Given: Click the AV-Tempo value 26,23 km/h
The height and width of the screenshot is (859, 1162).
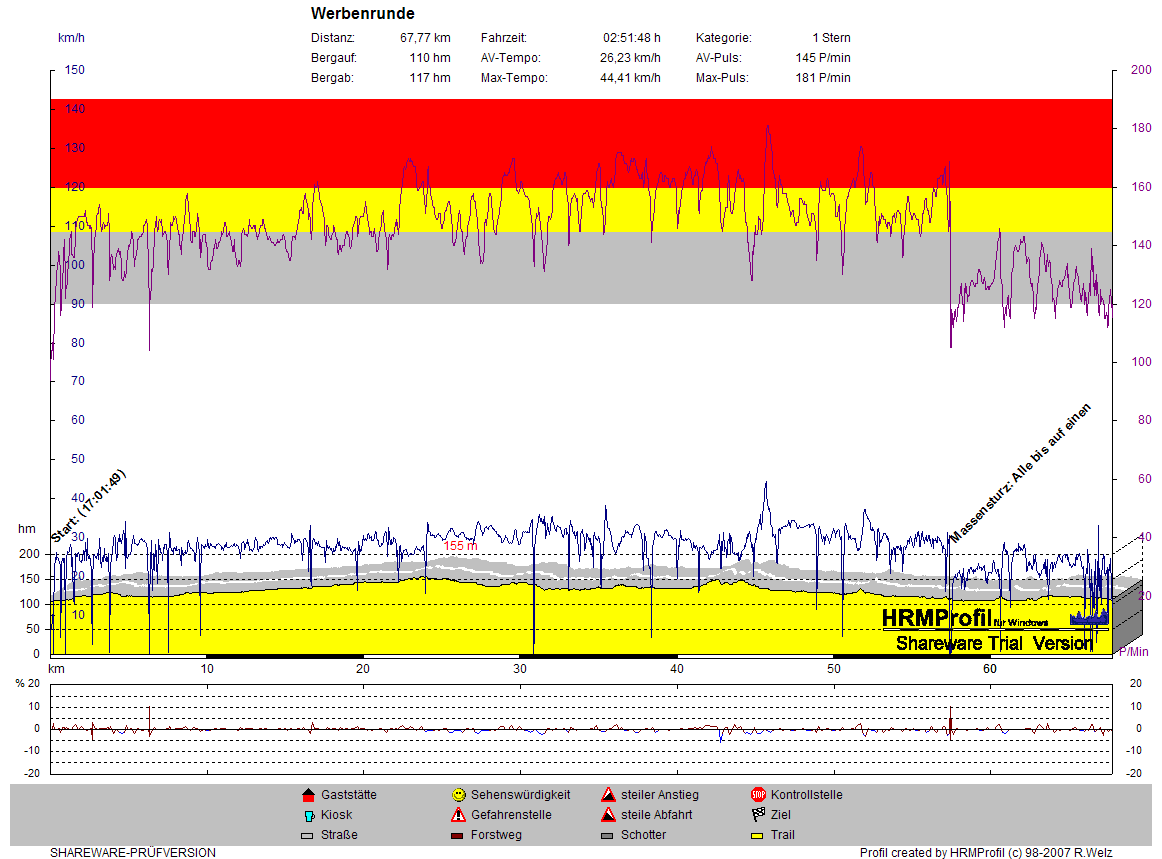Looking at the screenshot, I should point(630,58).
